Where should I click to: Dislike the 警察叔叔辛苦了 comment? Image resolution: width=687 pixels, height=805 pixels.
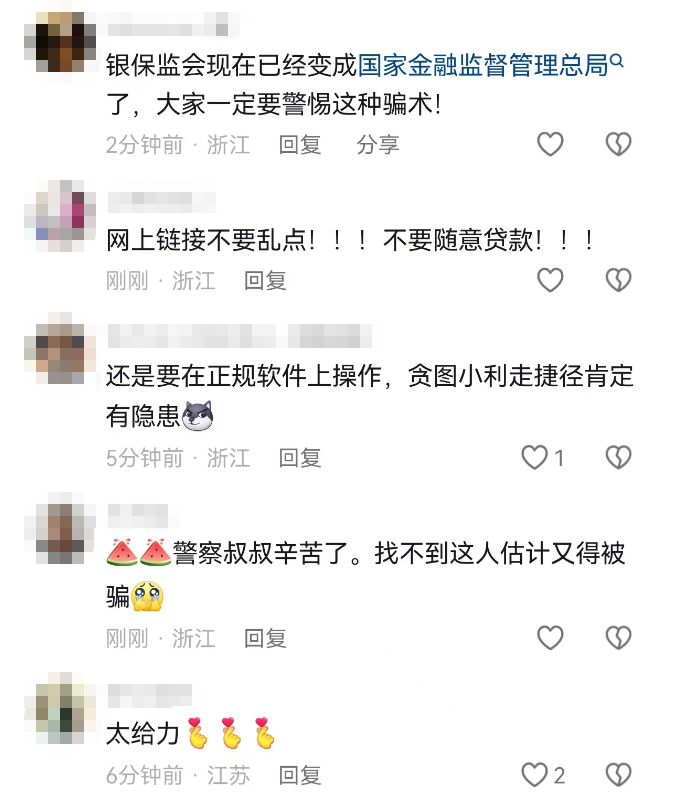pyautogui.click(x=618, y=638)
